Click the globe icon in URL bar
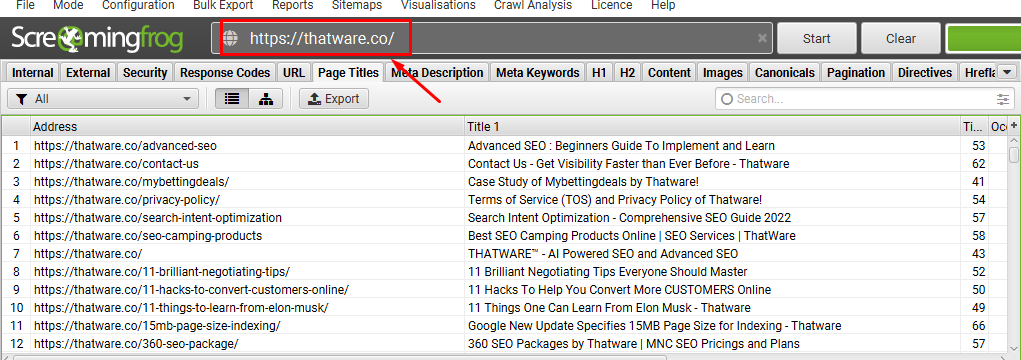The image size is (1021, 360). pyautogui.click(x=231, y=38)
